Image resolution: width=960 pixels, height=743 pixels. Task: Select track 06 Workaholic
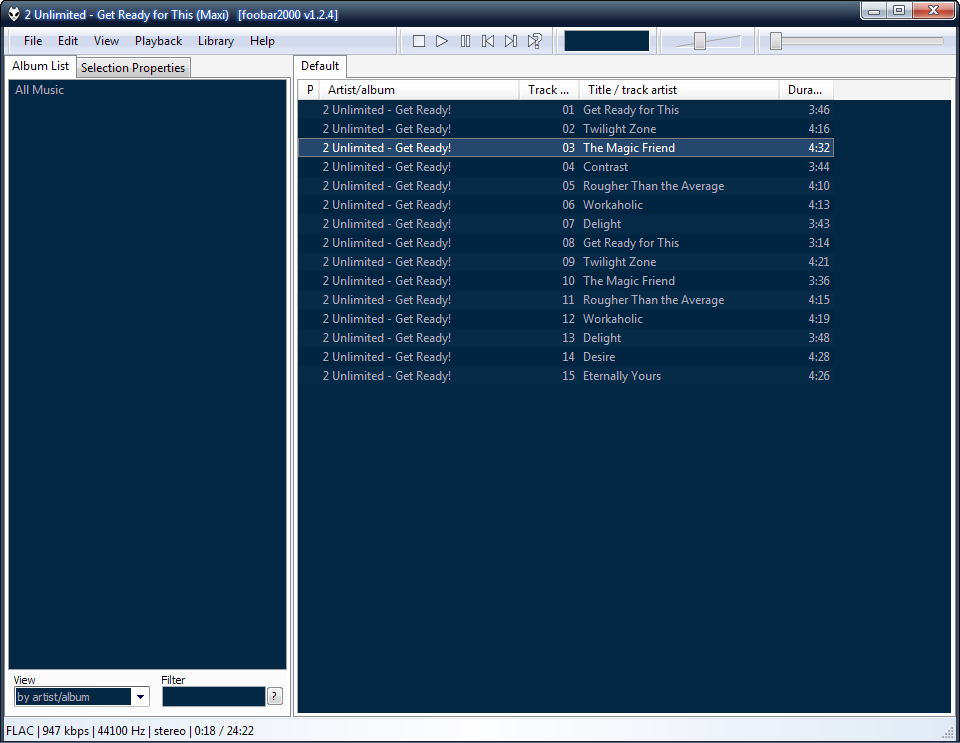(x=566, y=205)
